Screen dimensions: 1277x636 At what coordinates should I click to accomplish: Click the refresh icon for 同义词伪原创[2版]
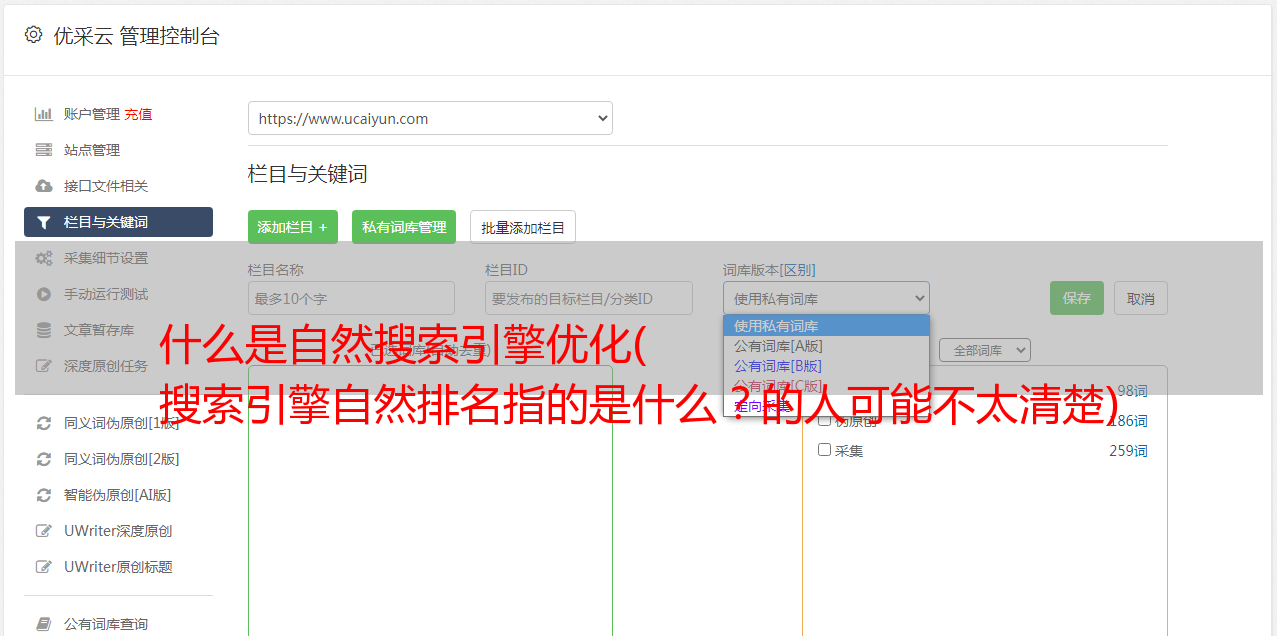(44, 459)
